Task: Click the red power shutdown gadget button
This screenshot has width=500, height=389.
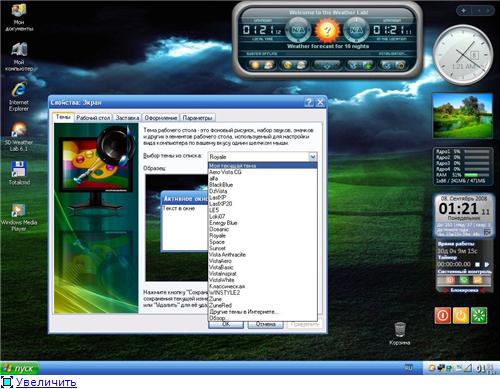Action: click(x=443, y=315)
